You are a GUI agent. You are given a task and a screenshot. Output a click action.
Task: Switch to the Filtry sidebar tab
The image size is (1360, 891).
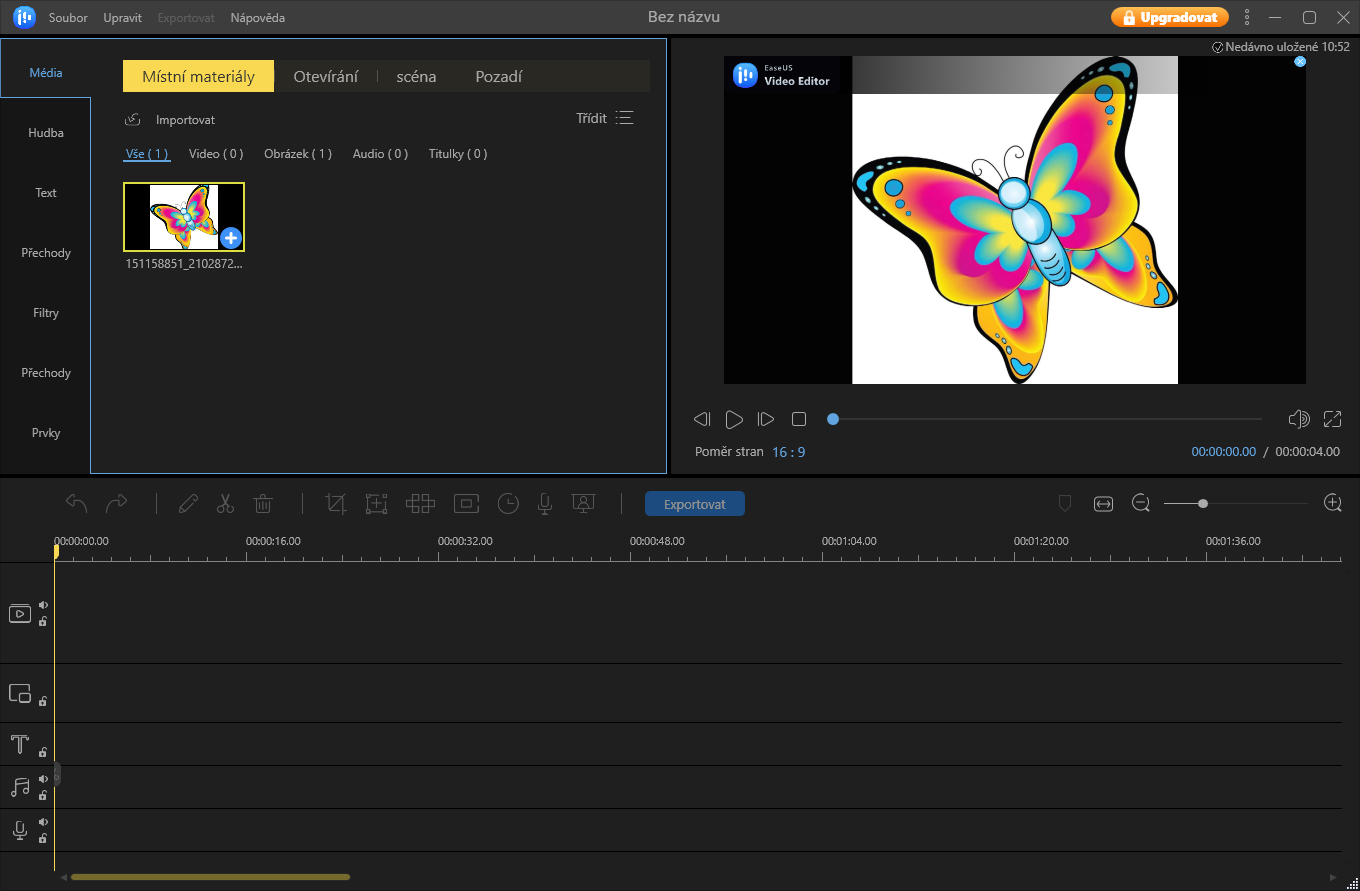coord(46,313)
